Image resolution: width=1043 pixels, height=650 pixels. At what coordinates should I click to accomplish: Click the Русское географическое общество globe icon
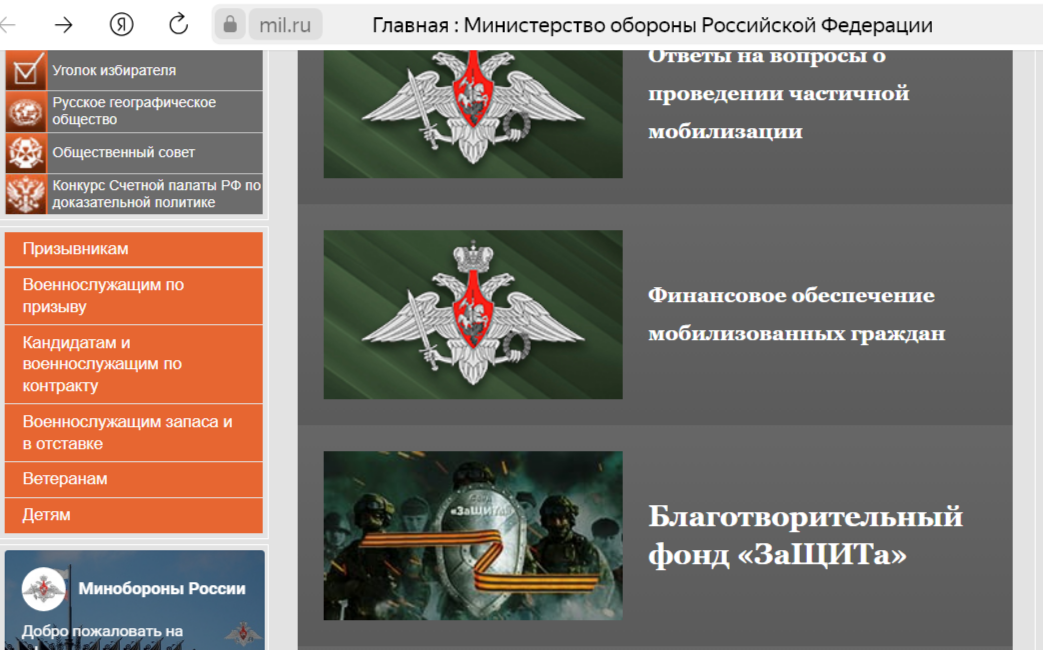[x=26, y=112]
